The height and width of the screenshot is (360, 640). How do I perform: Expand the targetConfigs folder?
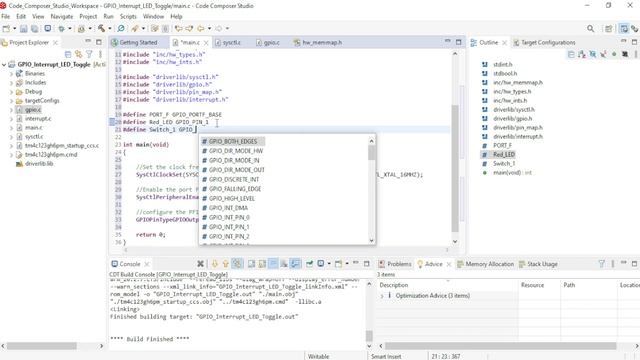click(11, 101)
